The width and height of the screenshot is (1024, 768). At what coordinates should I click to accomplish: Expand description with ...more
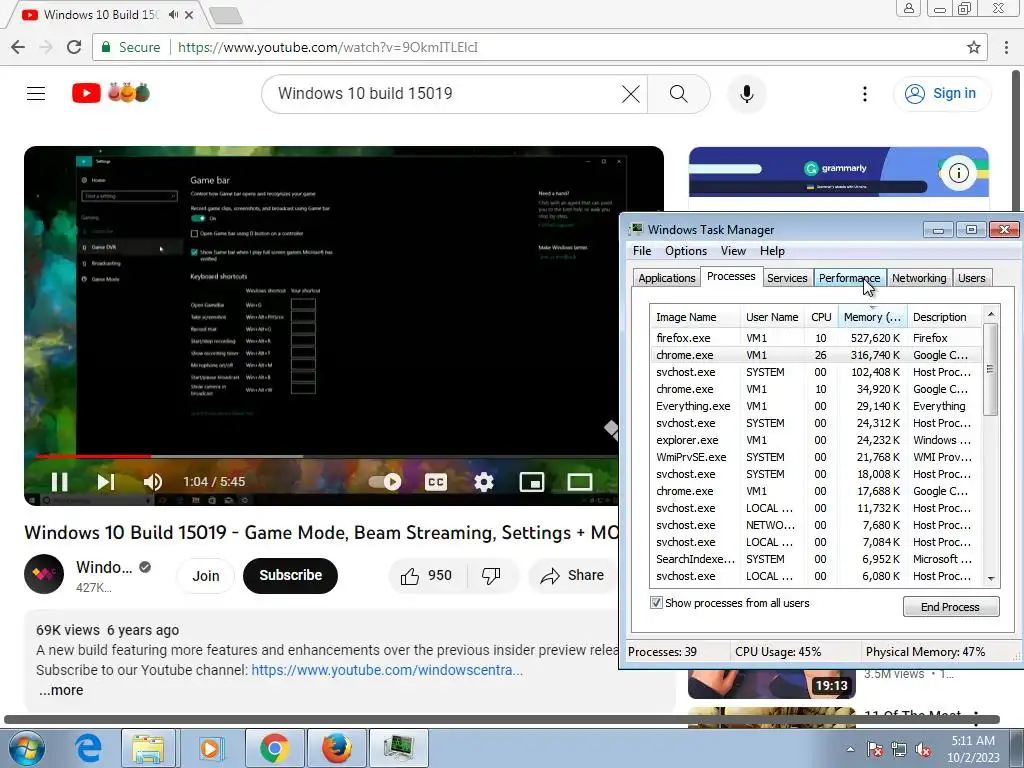point(61,690)
